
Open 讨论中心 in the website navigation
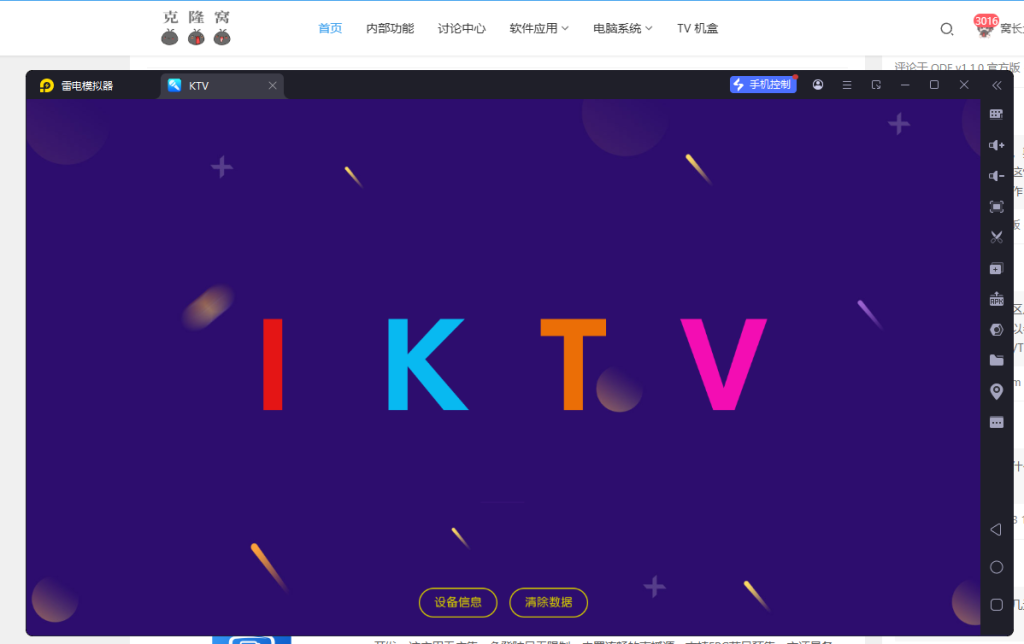(x=462, y=28)
